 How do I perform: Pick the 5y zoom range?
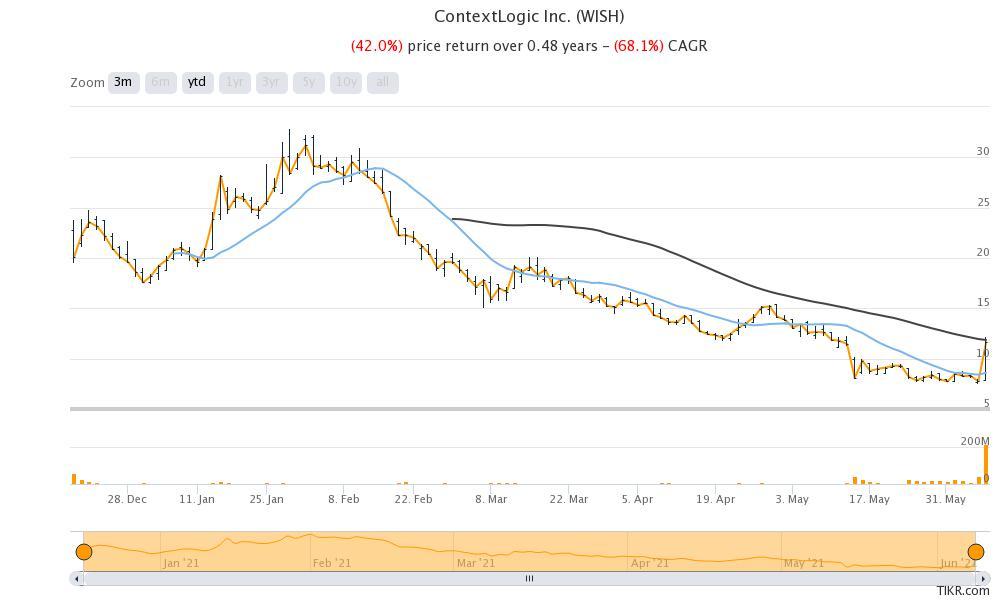point(309,82)
